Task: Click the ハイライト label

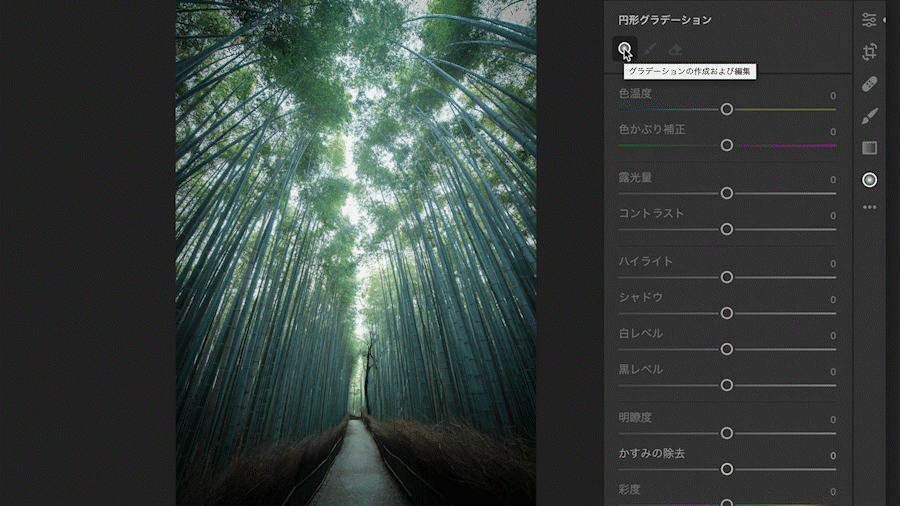Action: [x=645, y=261]
